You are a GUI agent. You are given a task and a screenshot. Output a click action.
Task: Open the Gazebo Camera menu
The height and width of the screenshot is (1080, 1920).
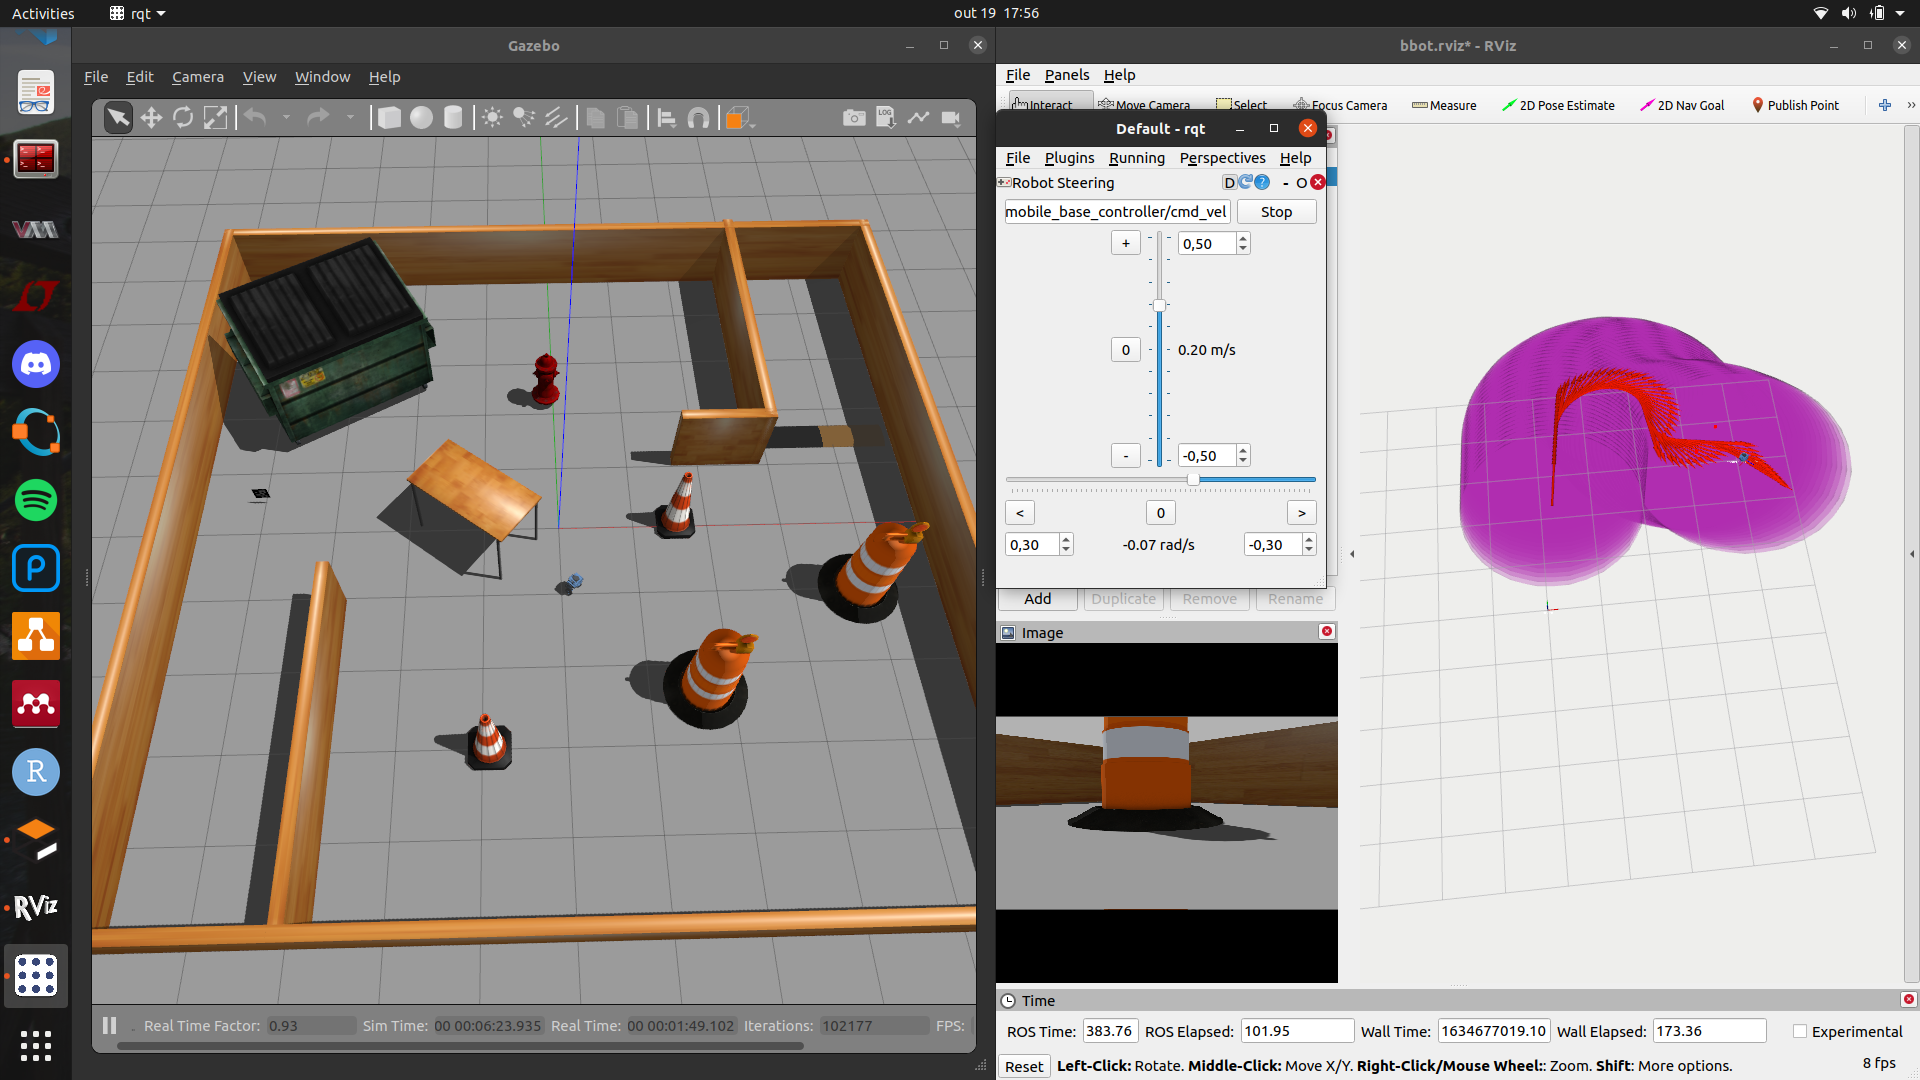point(197,77)
